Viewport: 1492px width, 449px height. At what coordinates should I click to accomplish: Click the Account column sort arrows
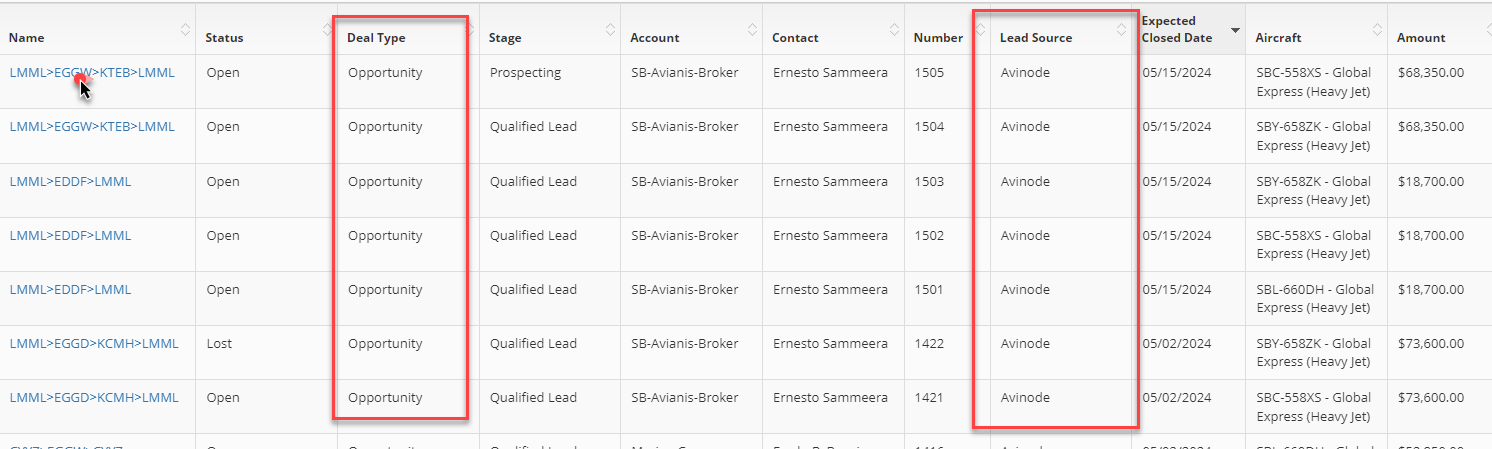(751, 30)
